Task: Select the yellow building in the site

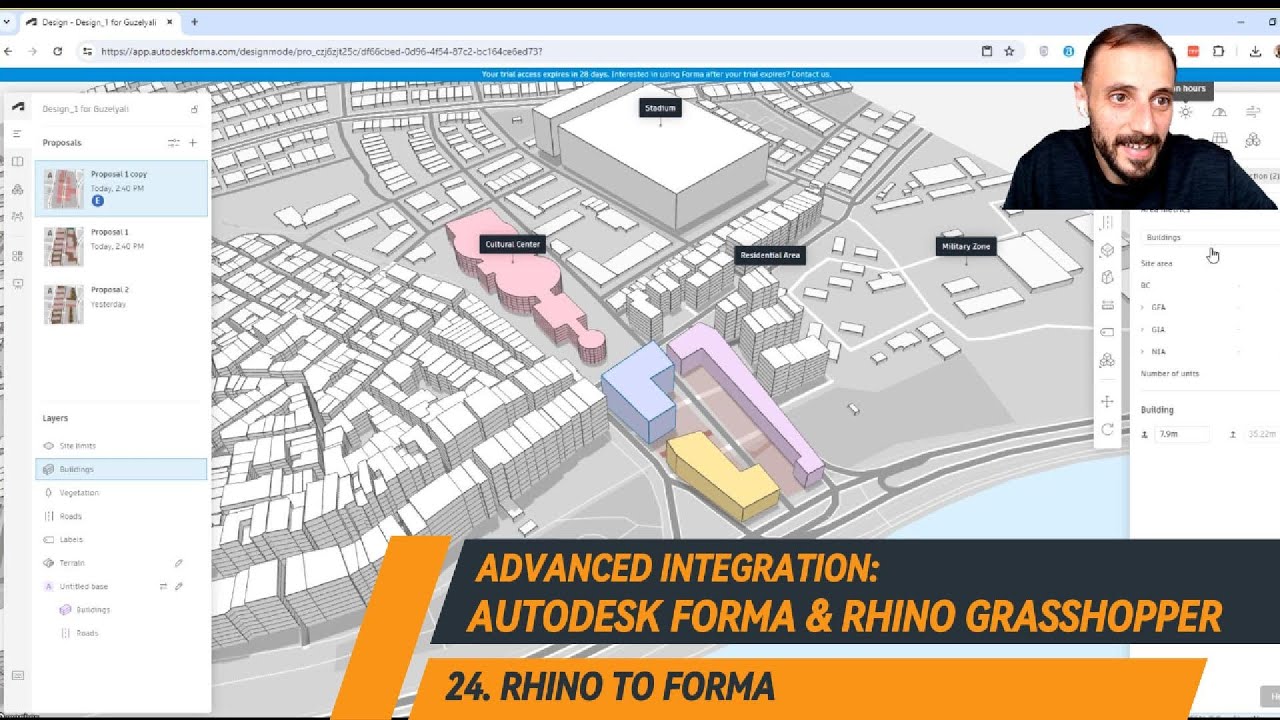Action: (722, 473)
